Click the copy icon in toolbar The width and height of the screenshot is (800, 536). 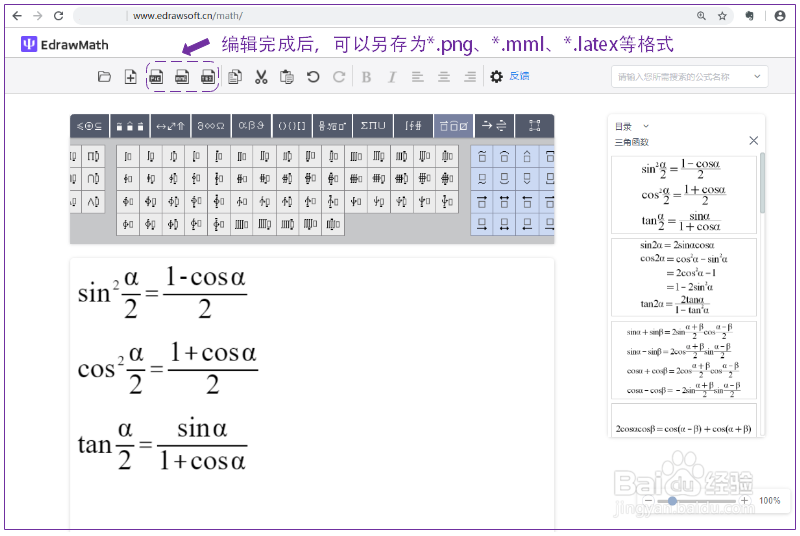[x=235, y=77]
